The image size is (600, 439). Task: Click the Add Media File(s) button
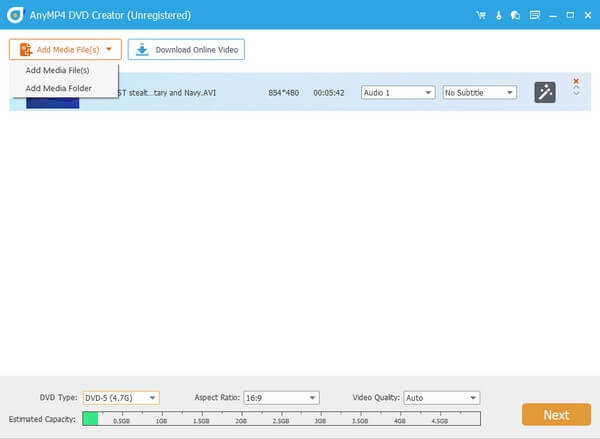coord(65,49)
